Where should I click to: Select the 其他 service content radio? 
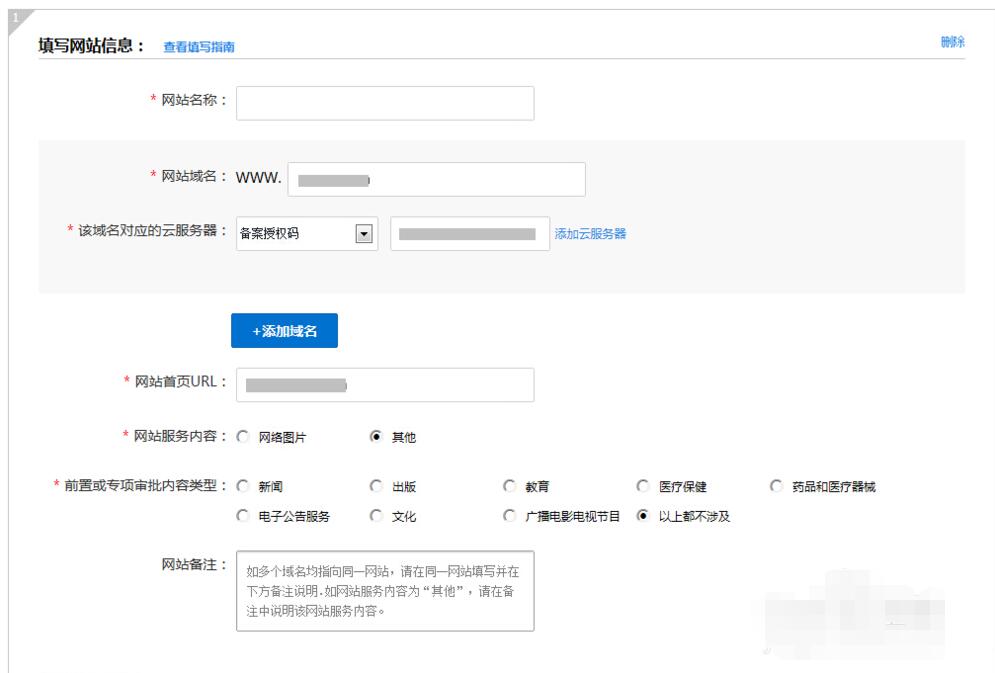[376, 437]
